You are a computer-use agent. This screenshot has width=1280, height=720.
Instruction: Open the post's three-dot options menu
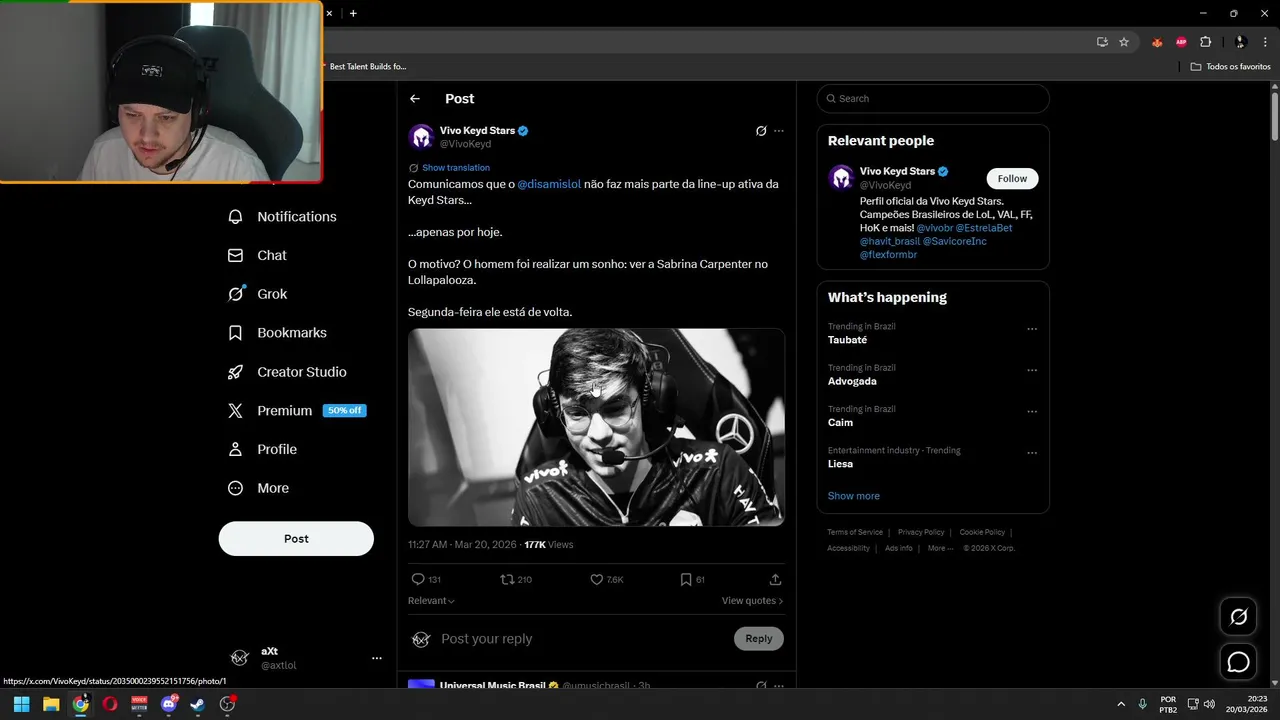click(779, 131)
